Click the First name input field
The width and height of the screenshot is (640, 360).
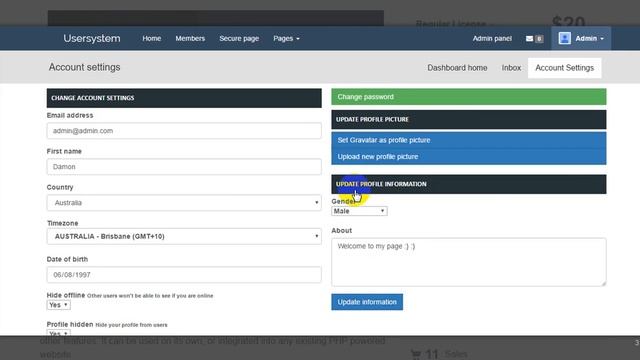[x=184, y=167]
